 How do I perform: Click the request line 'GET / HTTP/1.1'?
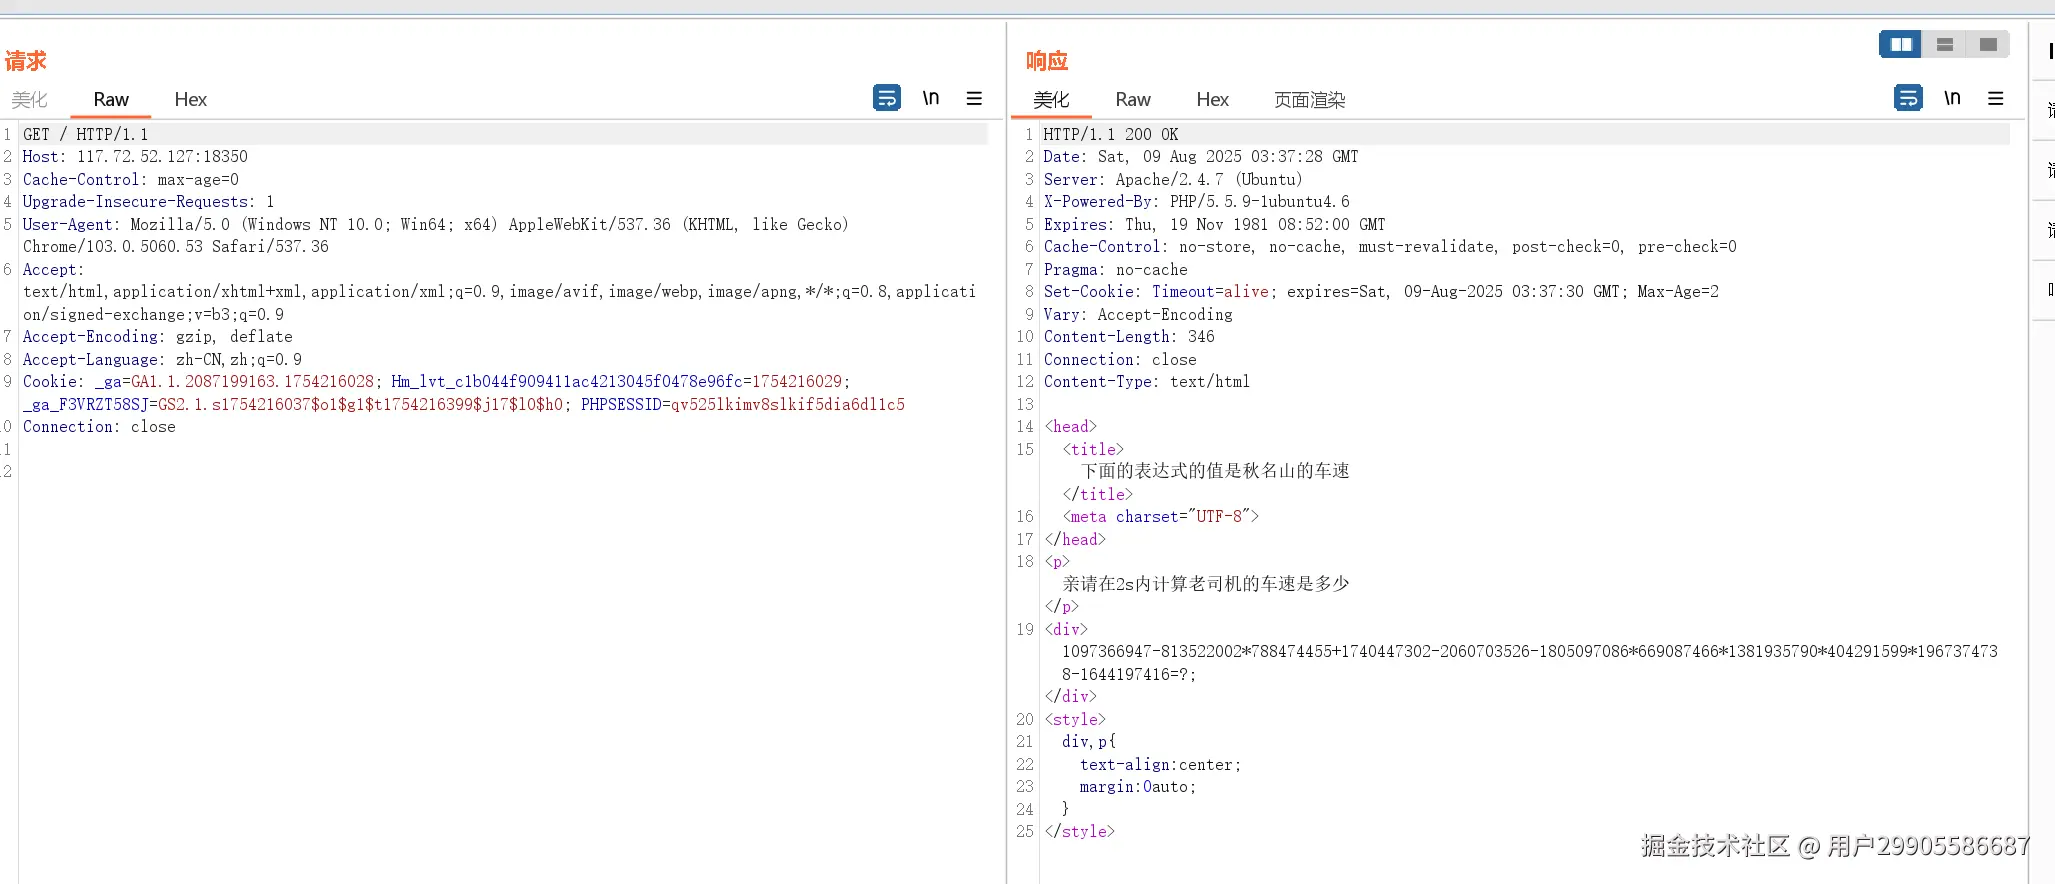click(x=86, y=134)
